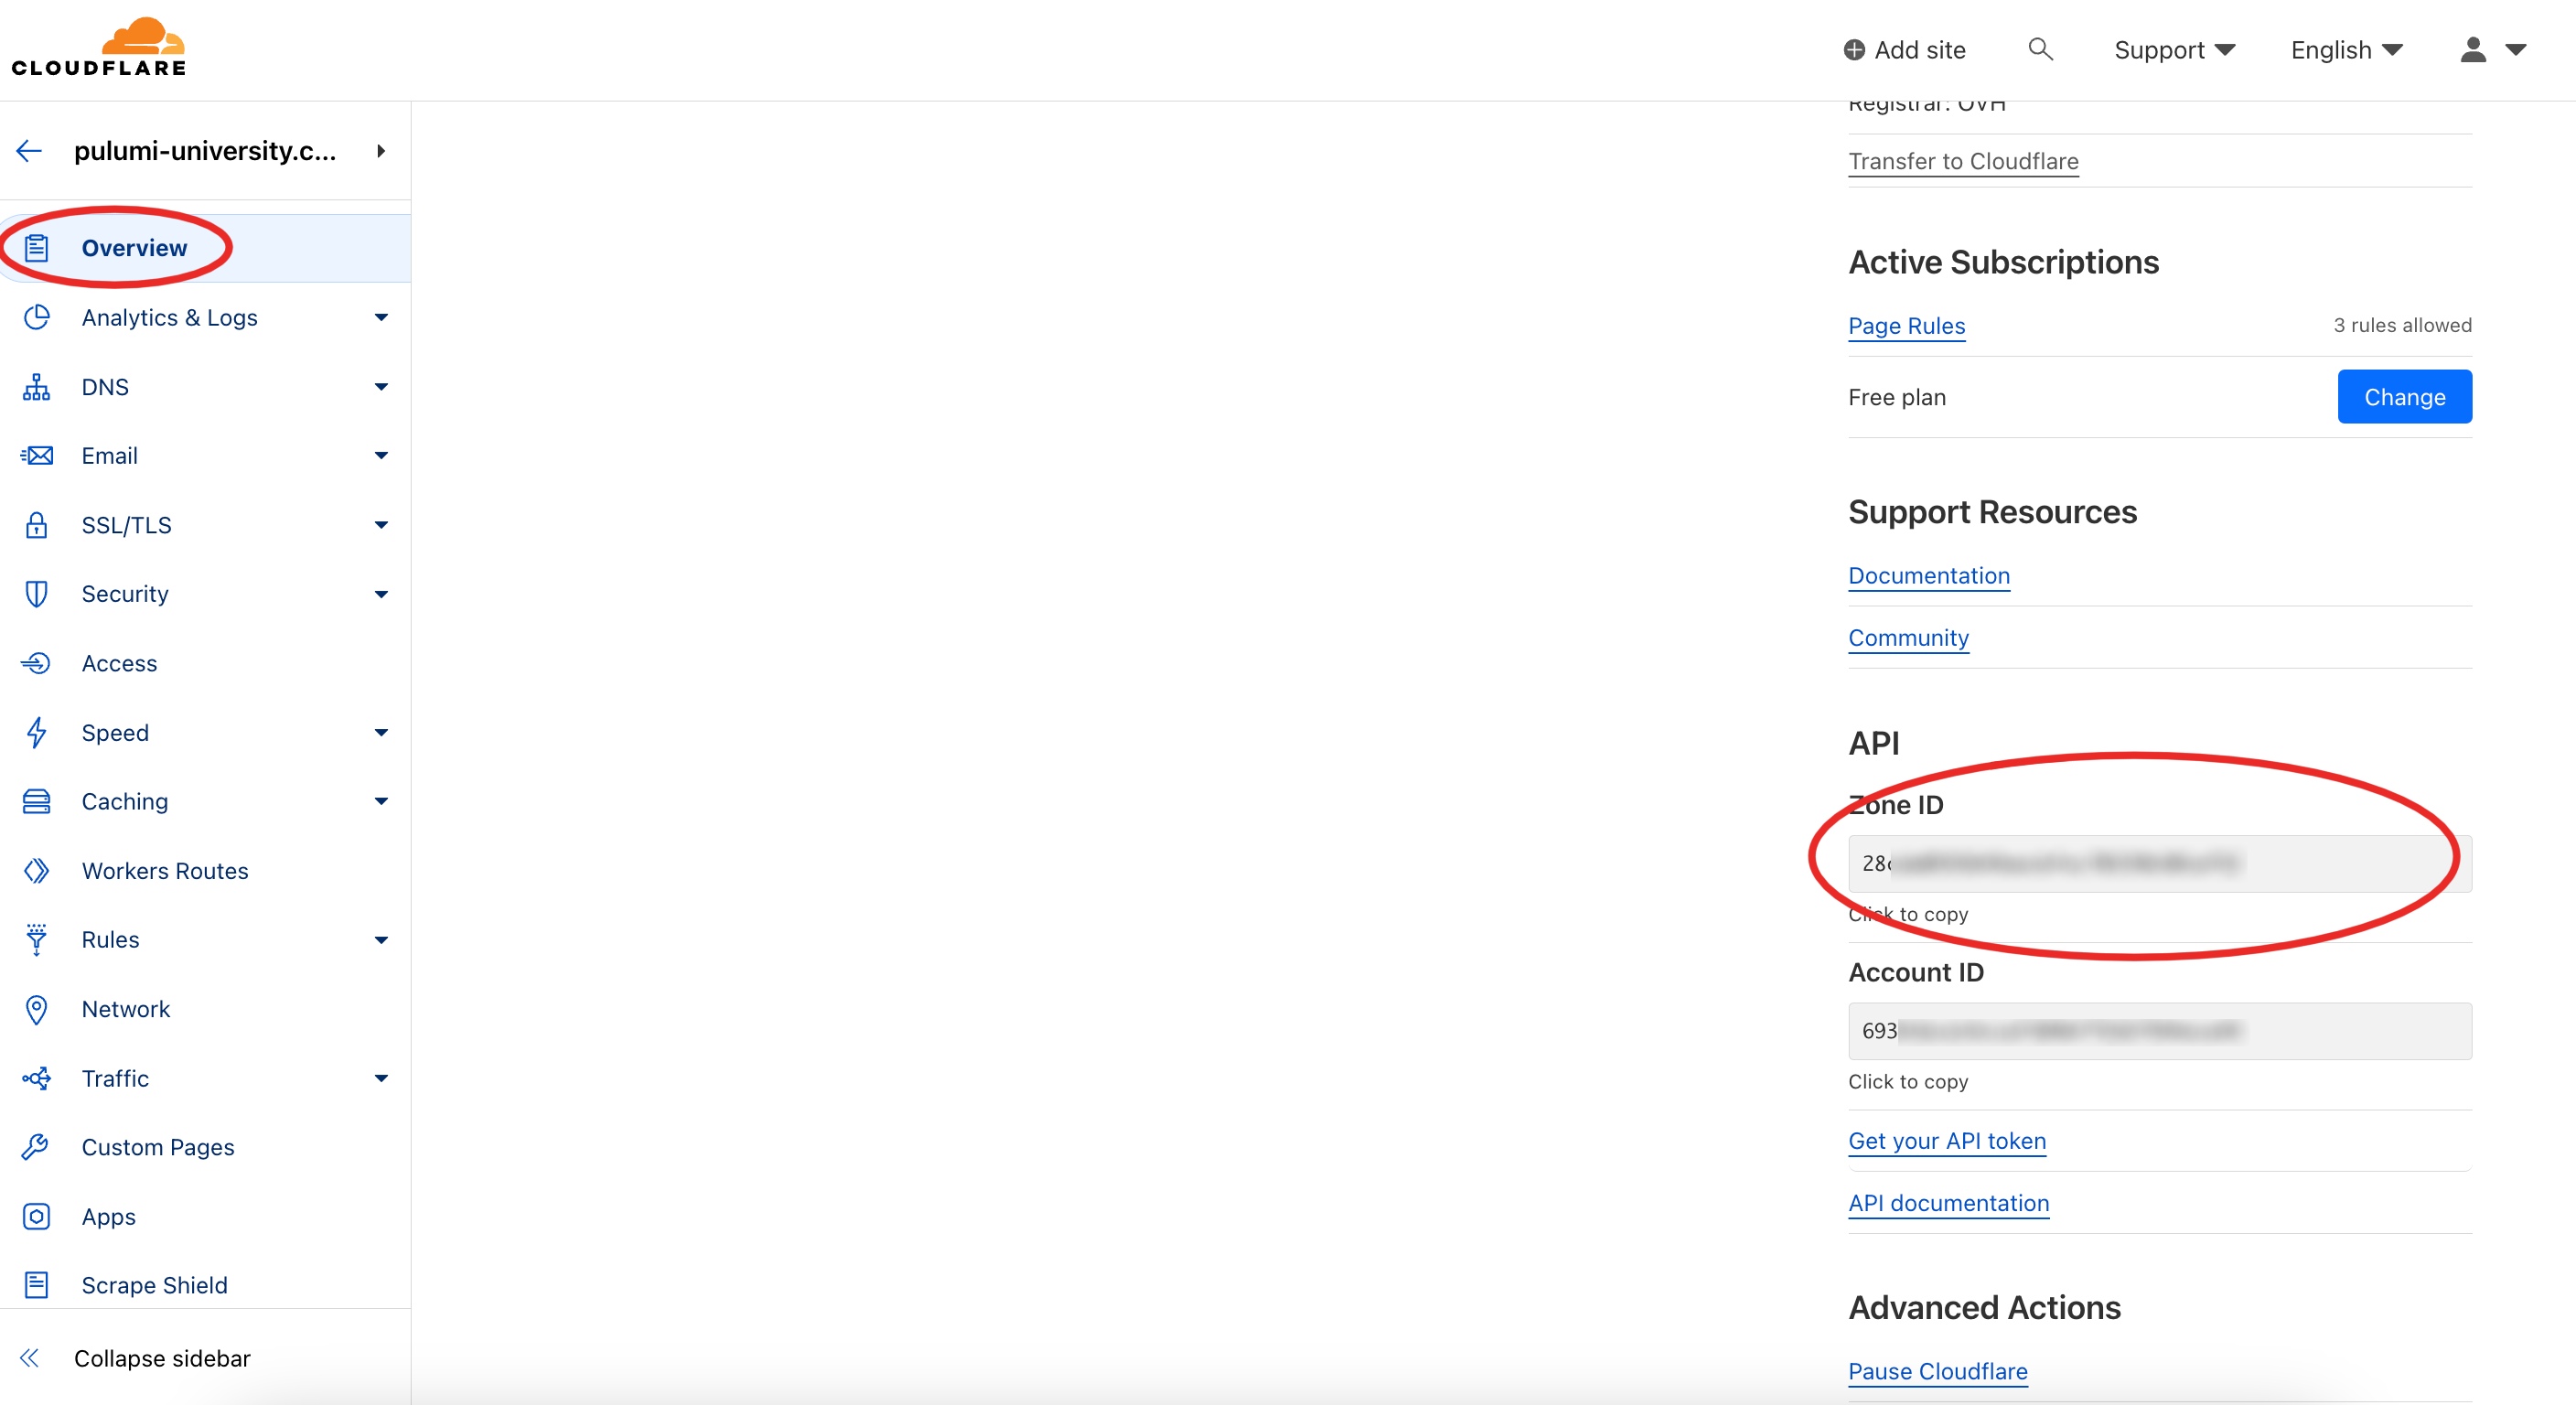Image resolution: width=2576 pixels, height=1405 pixels.
Task: Click the Free plan text
Action: coord(1896,398)
